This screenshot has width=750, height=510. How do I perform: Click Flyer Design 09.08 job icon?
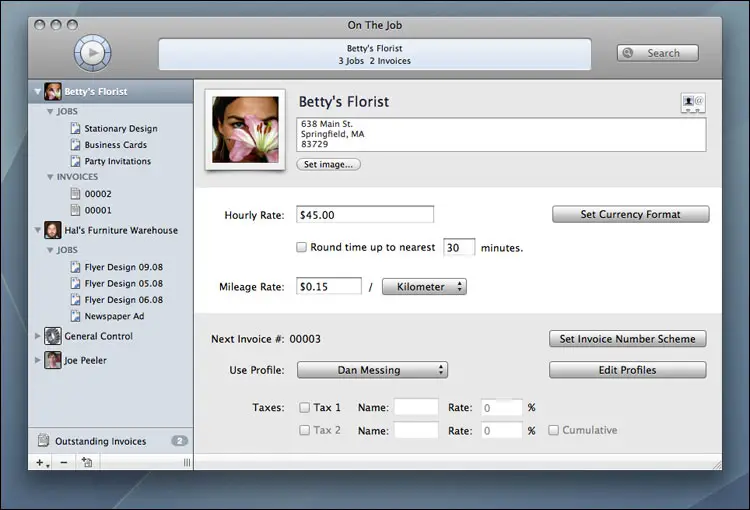(x=75, y=267)
